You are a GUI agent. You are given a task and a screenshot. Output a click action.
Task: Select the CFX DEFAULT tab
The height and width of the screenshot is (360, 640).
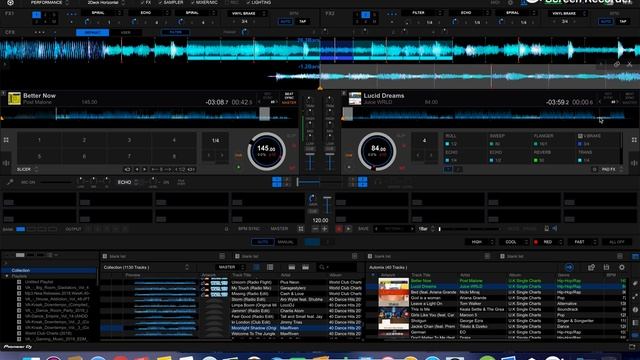pos(93,32)
